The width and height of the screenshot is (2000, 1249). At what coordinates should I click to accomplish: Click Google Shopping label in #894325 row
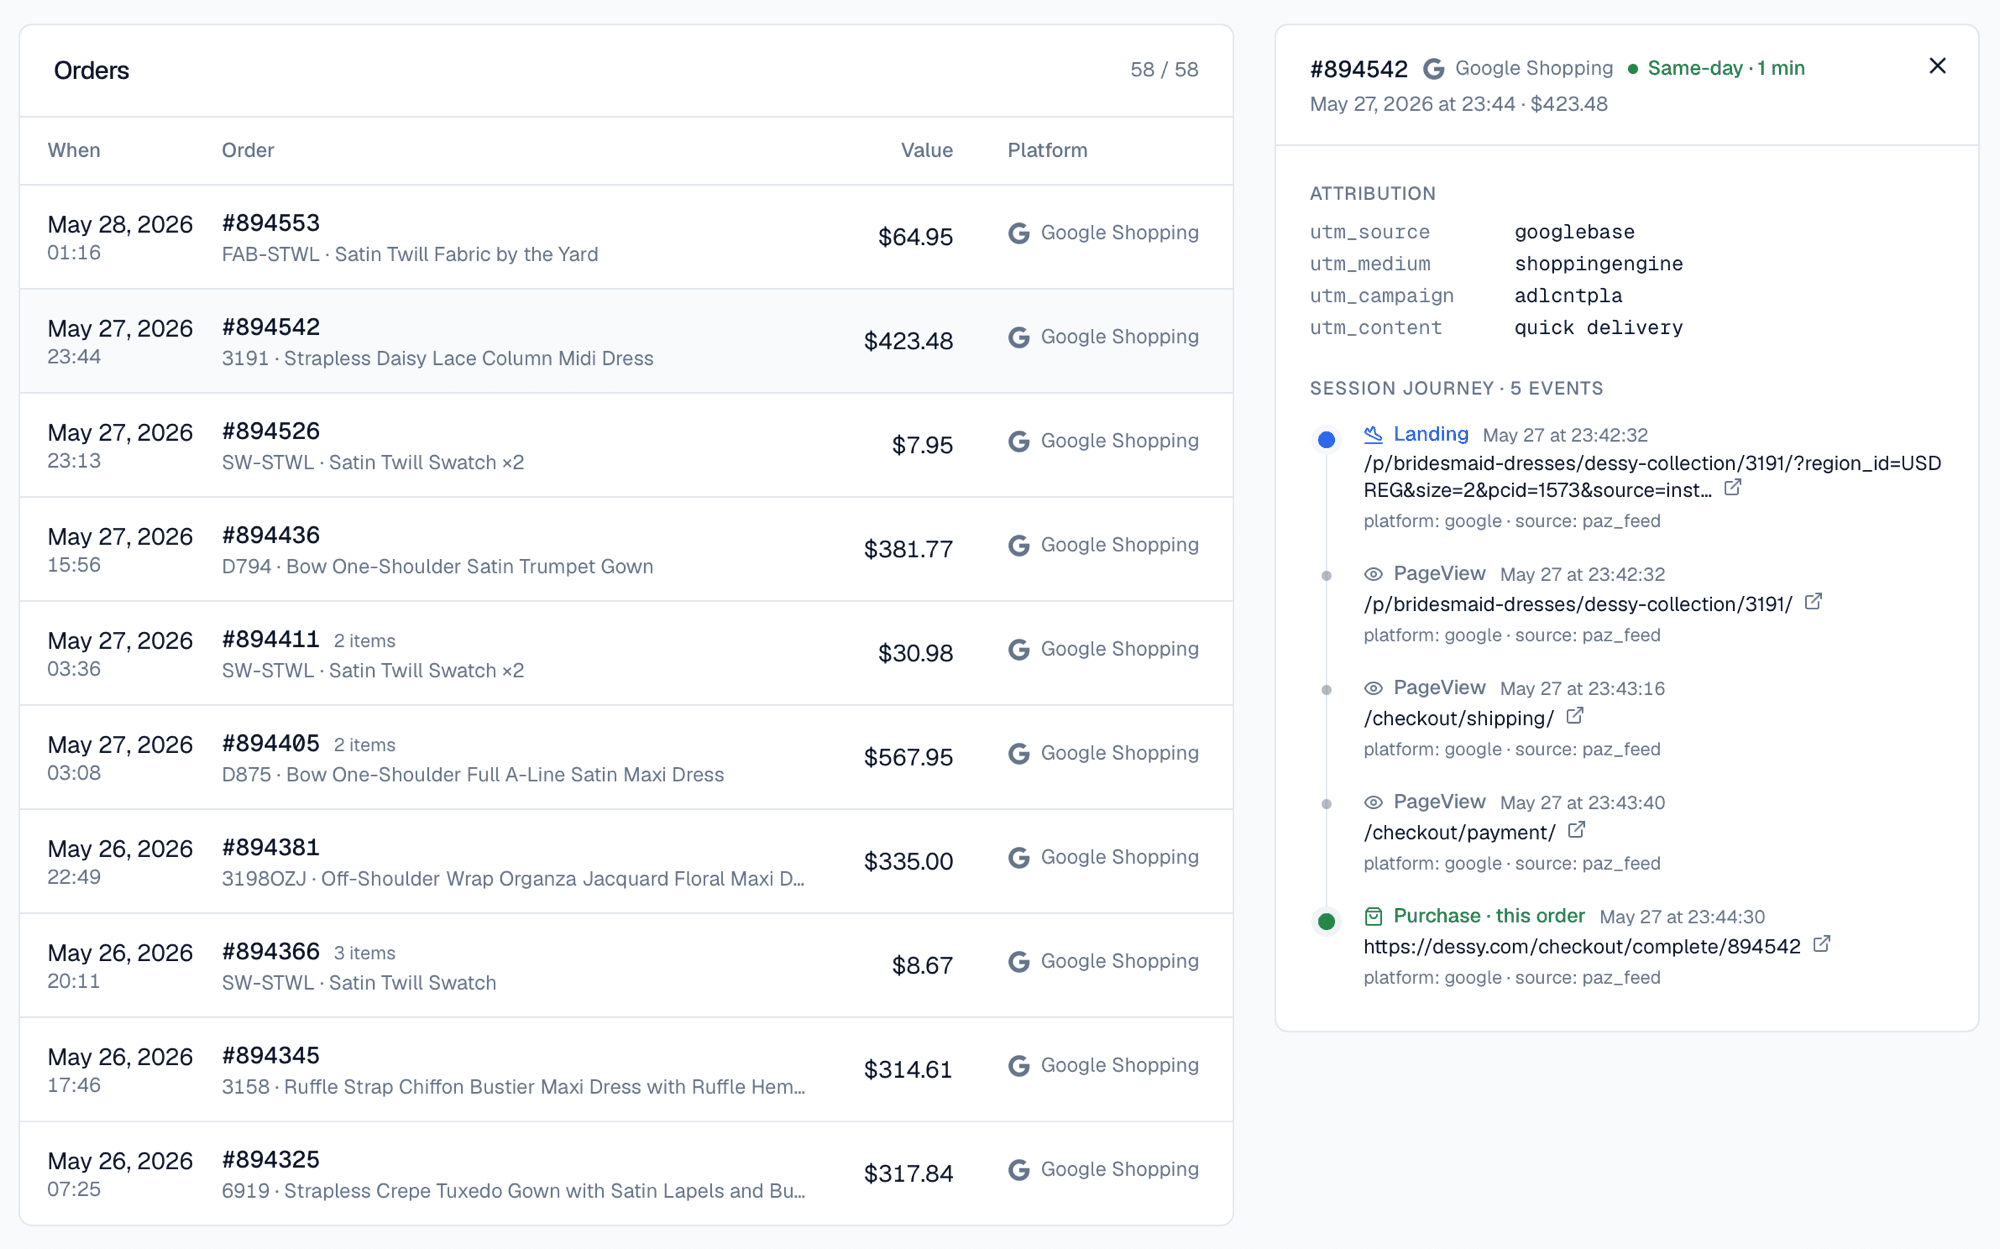pyautogui.click(x=1119, y=1169)
